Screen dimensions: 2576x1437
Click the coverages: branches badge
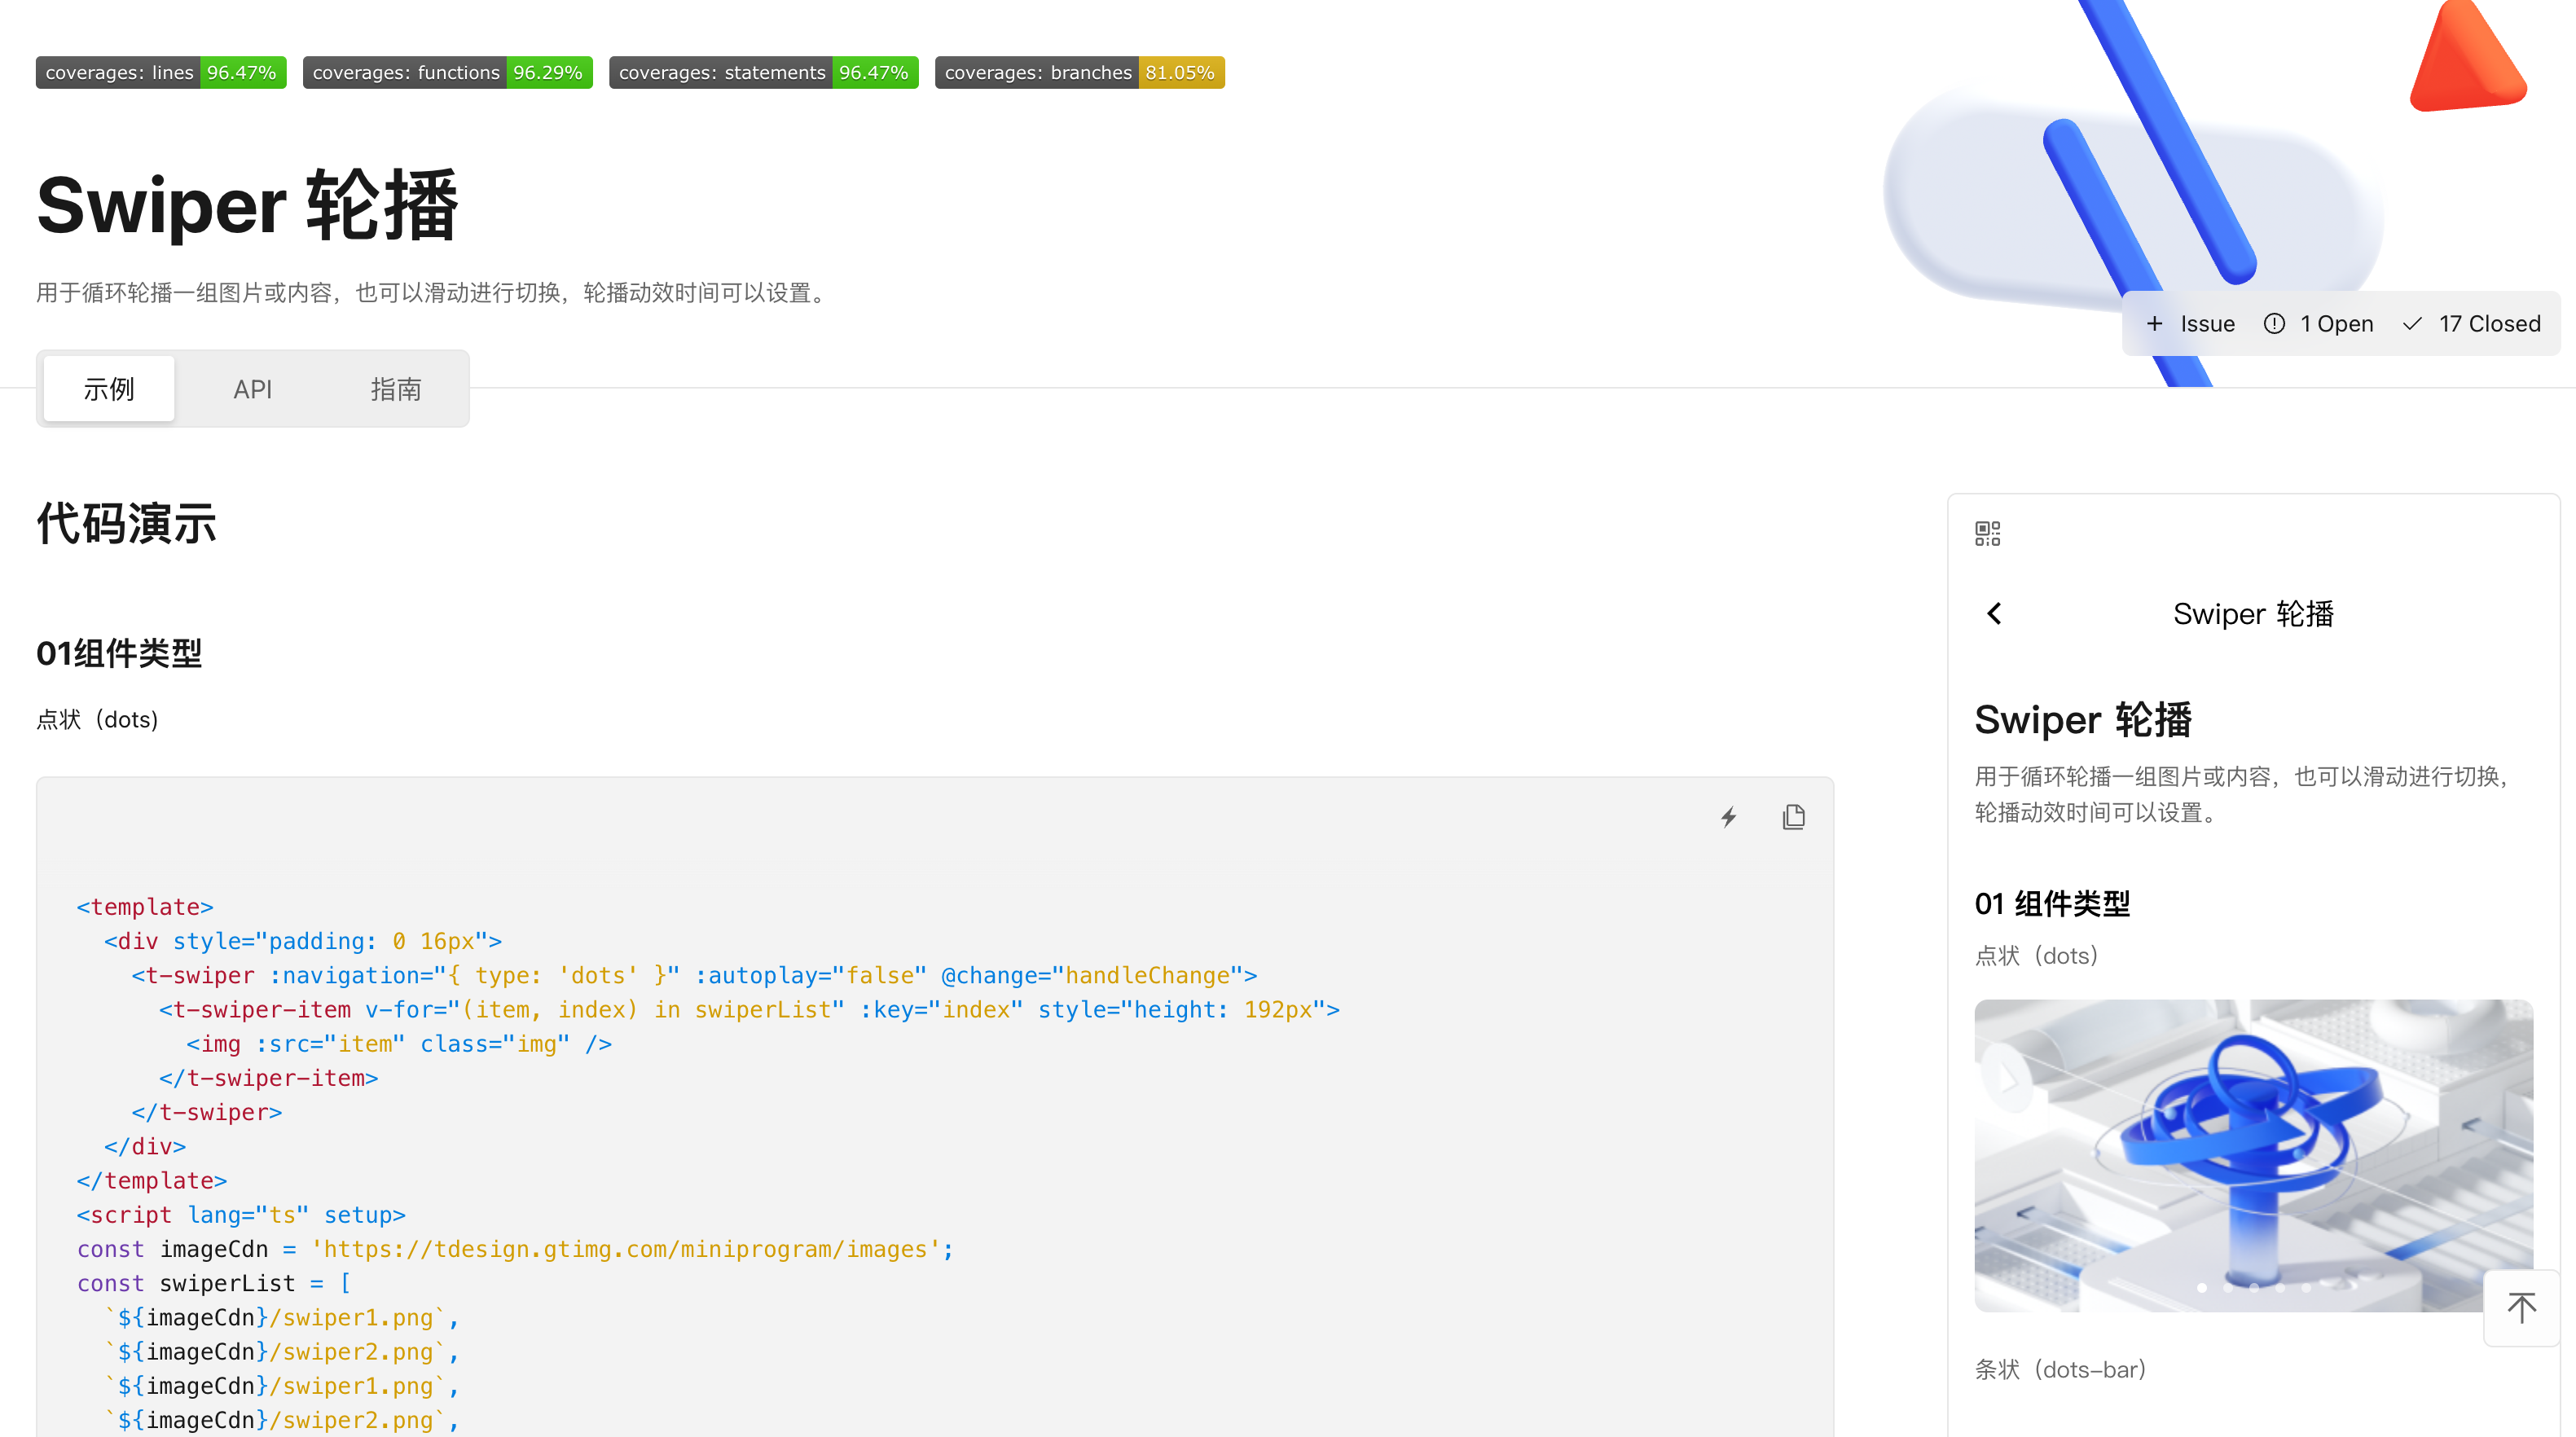[x=1079, y=72]
